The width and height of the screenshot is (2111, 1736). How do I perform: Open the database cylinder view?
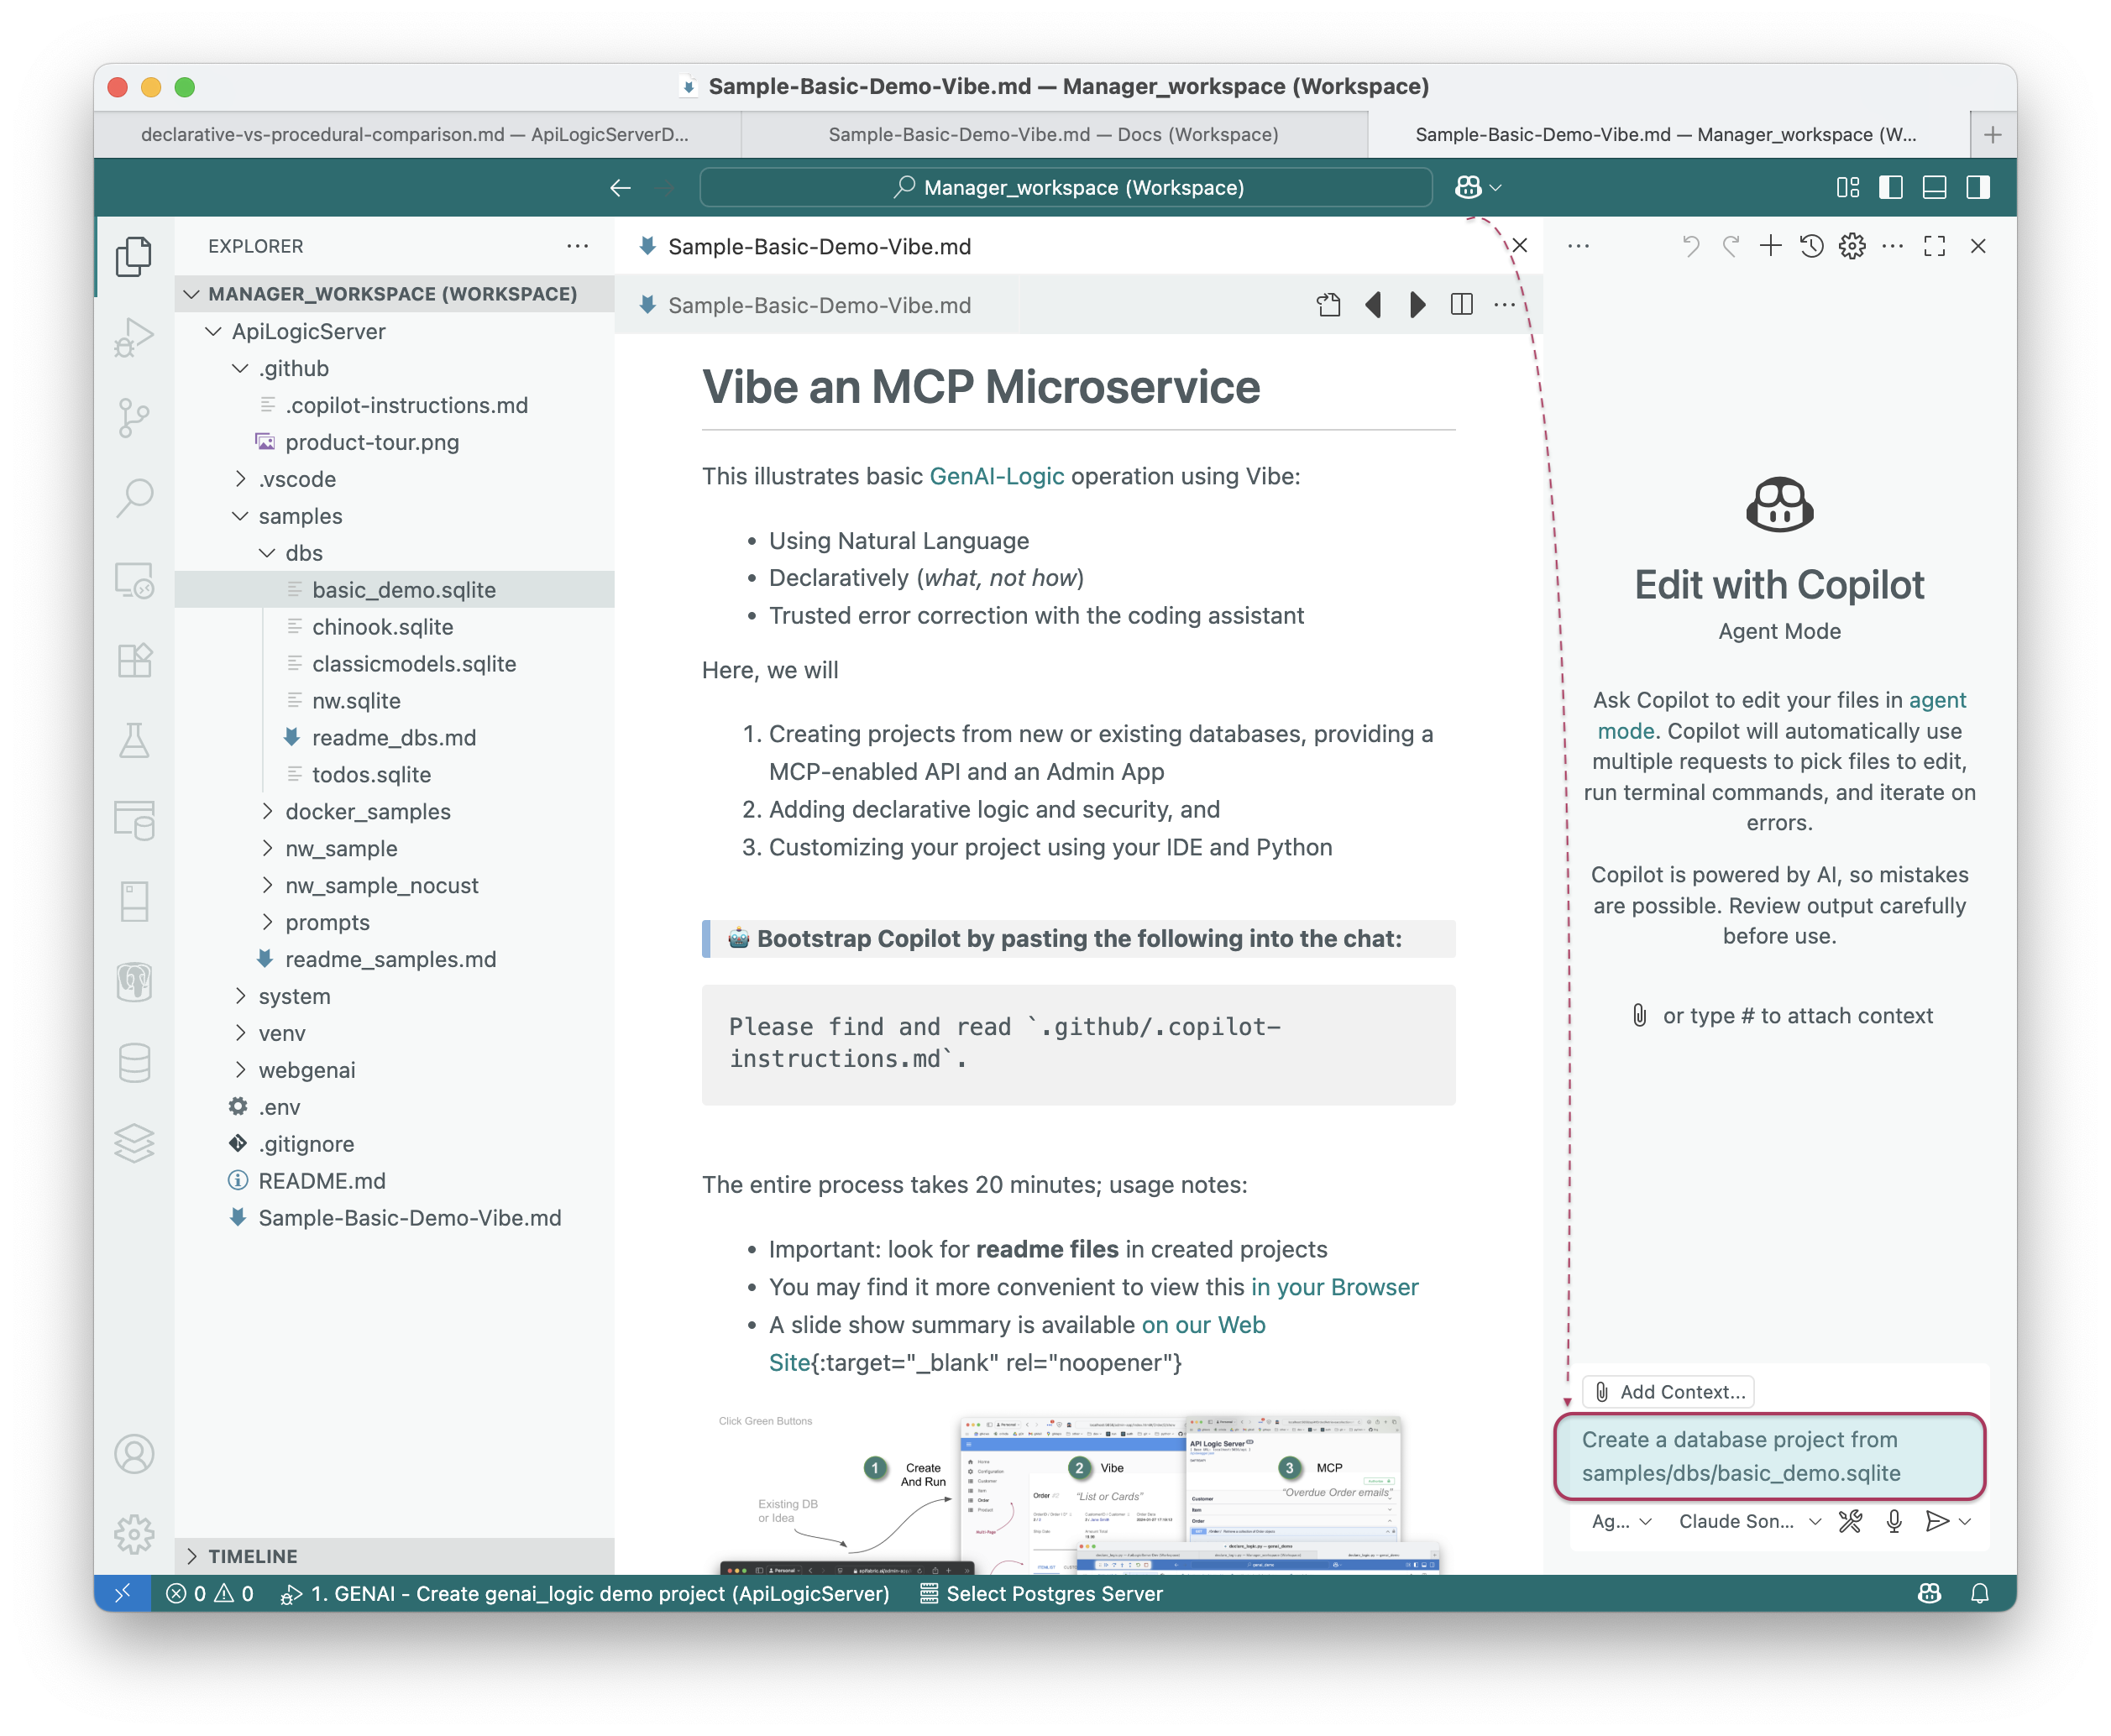coord(134,1064)
